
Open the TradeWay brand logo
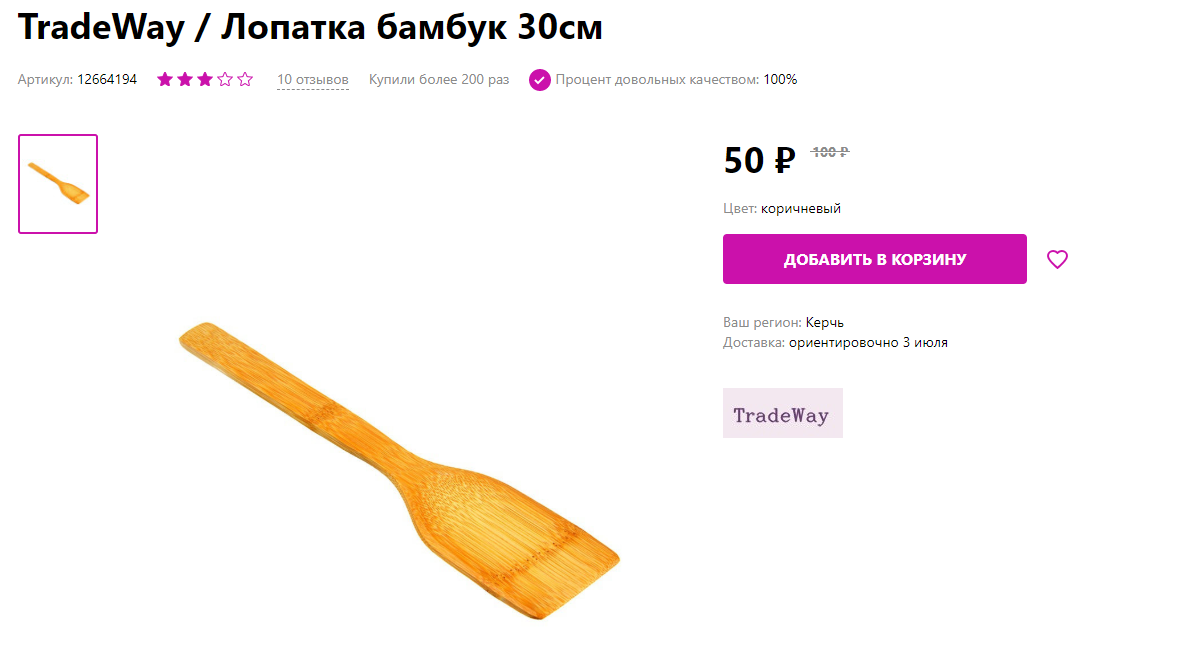coord(783,413)
